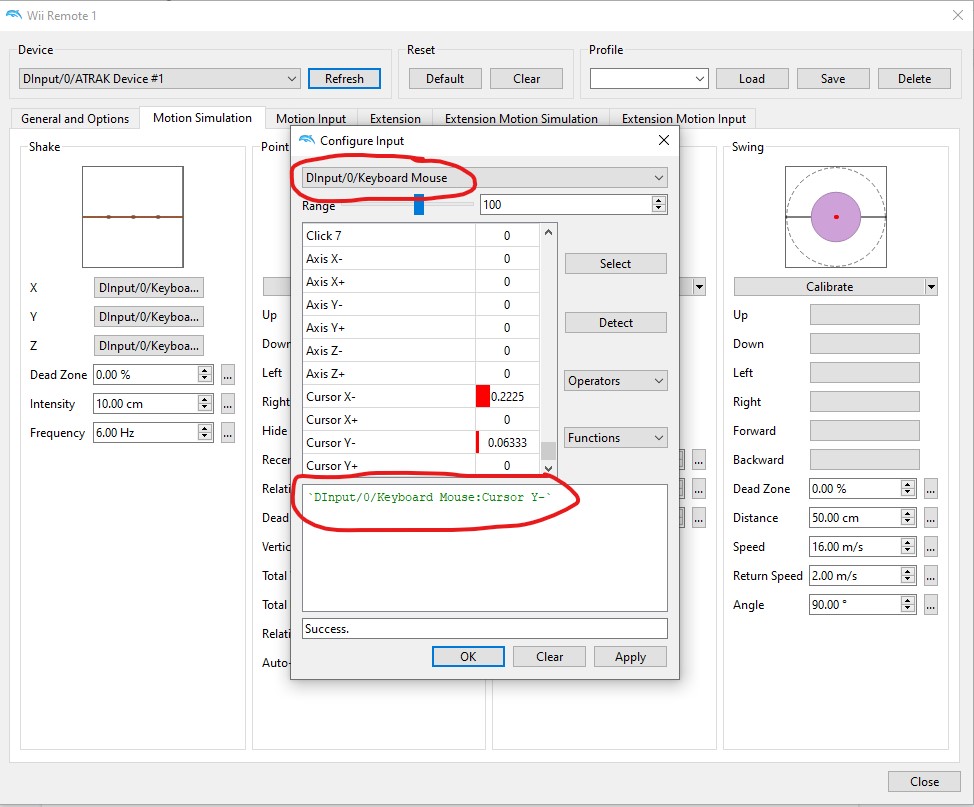
Task: Open the Profile combo box
Action: click(x=649, y=79)
